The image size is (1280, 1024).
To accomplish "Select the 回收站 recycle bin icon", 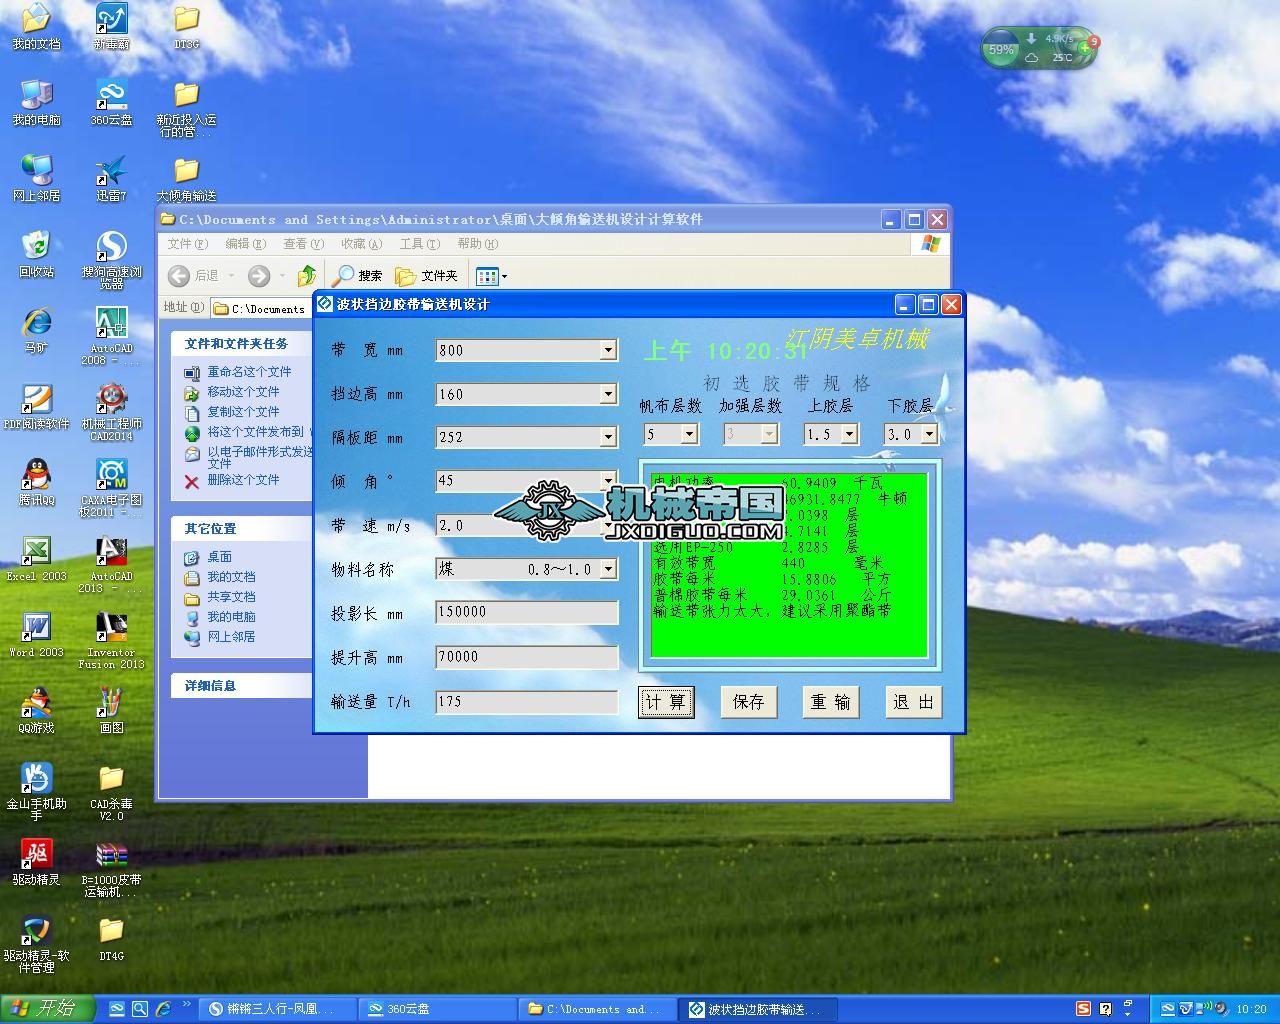I will (36, 254).
